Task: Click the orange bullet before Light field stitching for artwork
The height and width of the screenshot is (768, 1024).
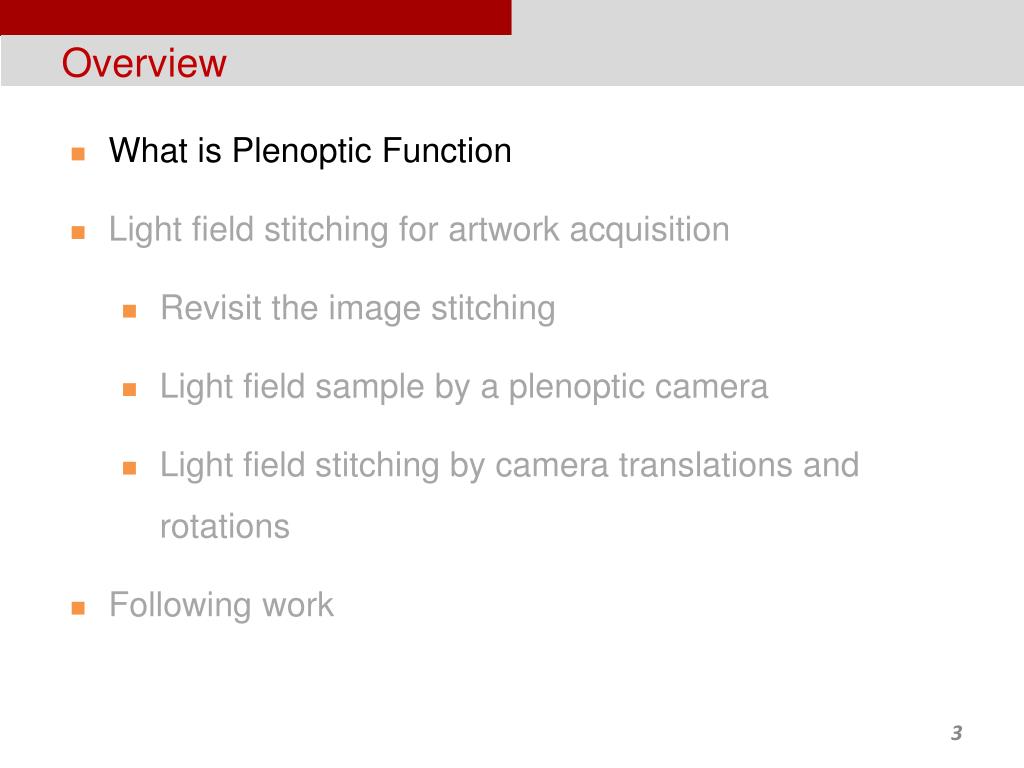Action: 78,232
